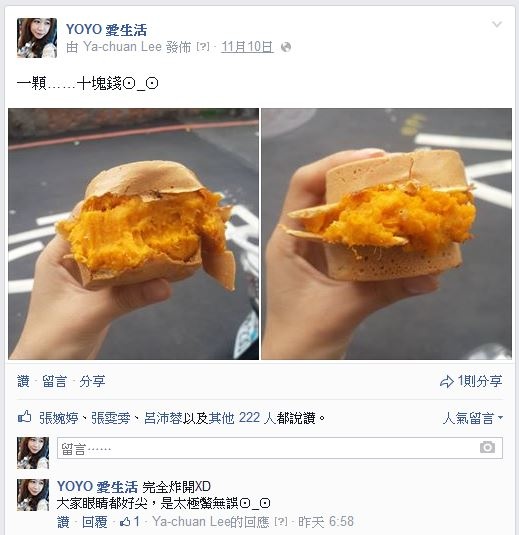Open the YOYO 愛生活 page name in the header
This screenshot has height=535, width=519.
(106, 30)
